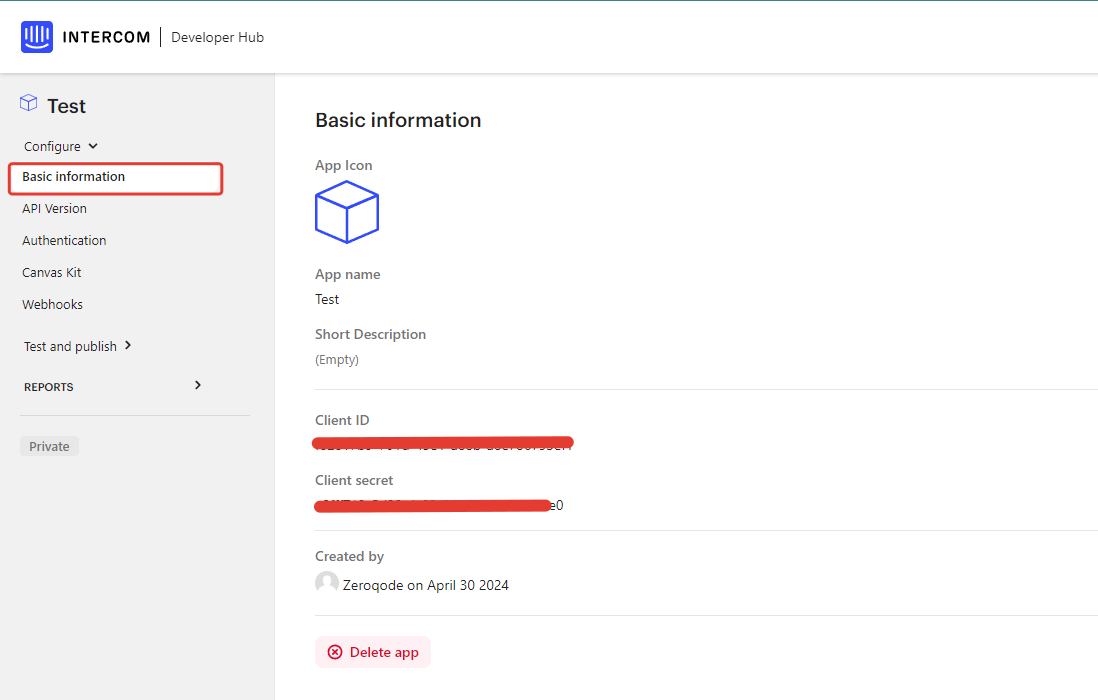Click the cube icon beside Test
Screen dimensions: 1098x700
pyautogui.click(x=29, y=103)
